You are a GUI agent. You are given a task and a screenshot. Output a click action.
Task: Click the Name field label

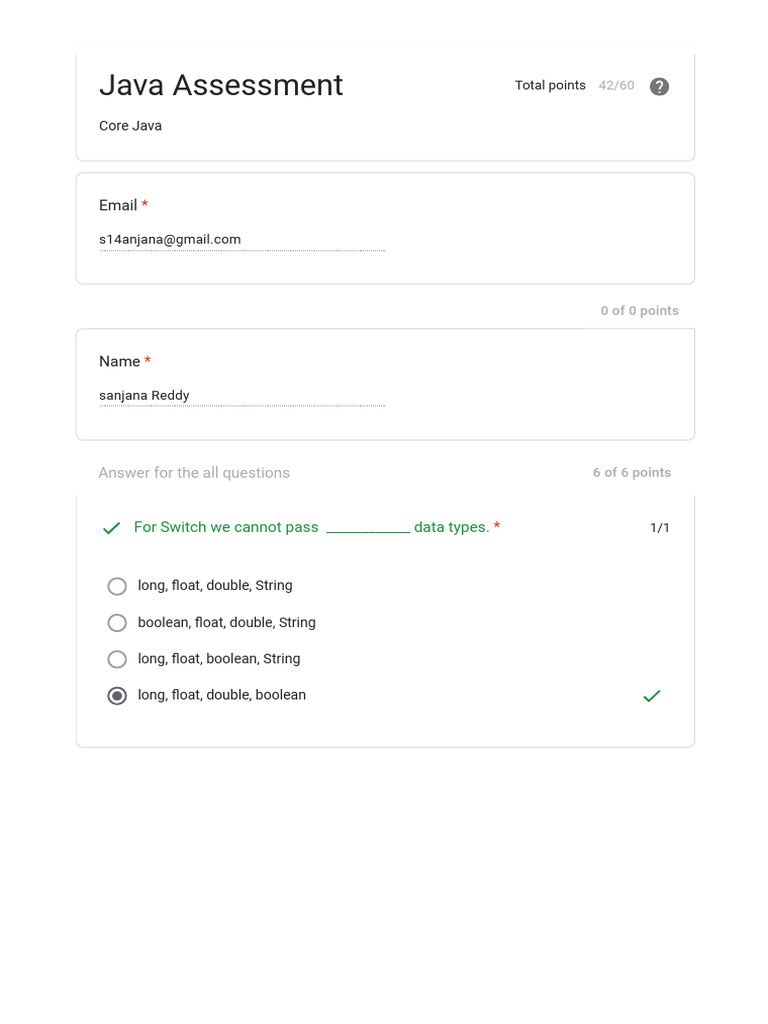point(120,361)
